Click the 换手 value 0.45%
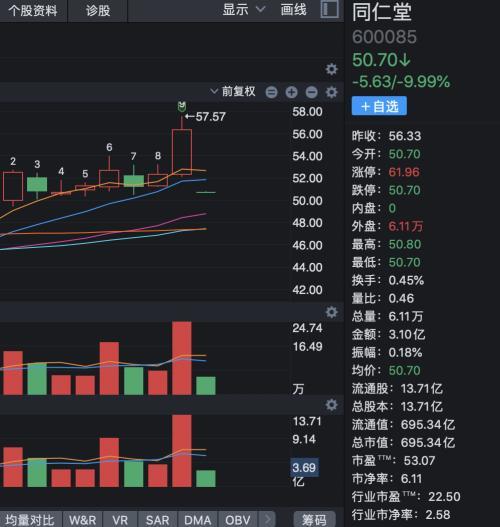 coord(406,280)
